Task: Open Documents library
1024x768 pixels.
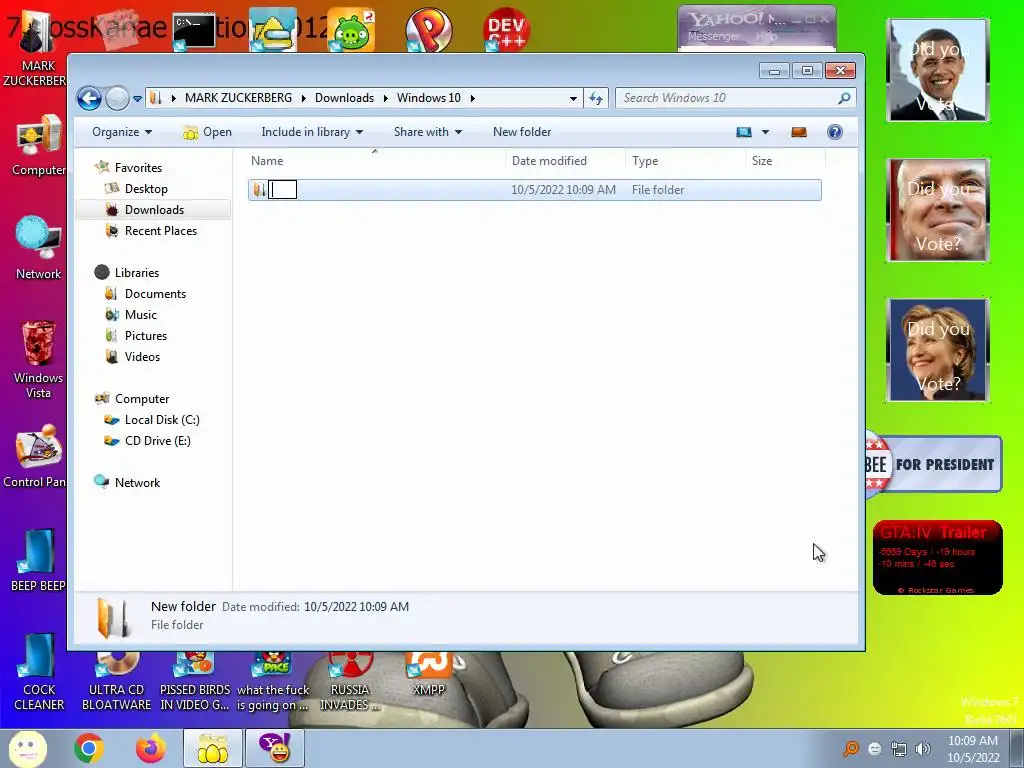Action: coord(155,294)
